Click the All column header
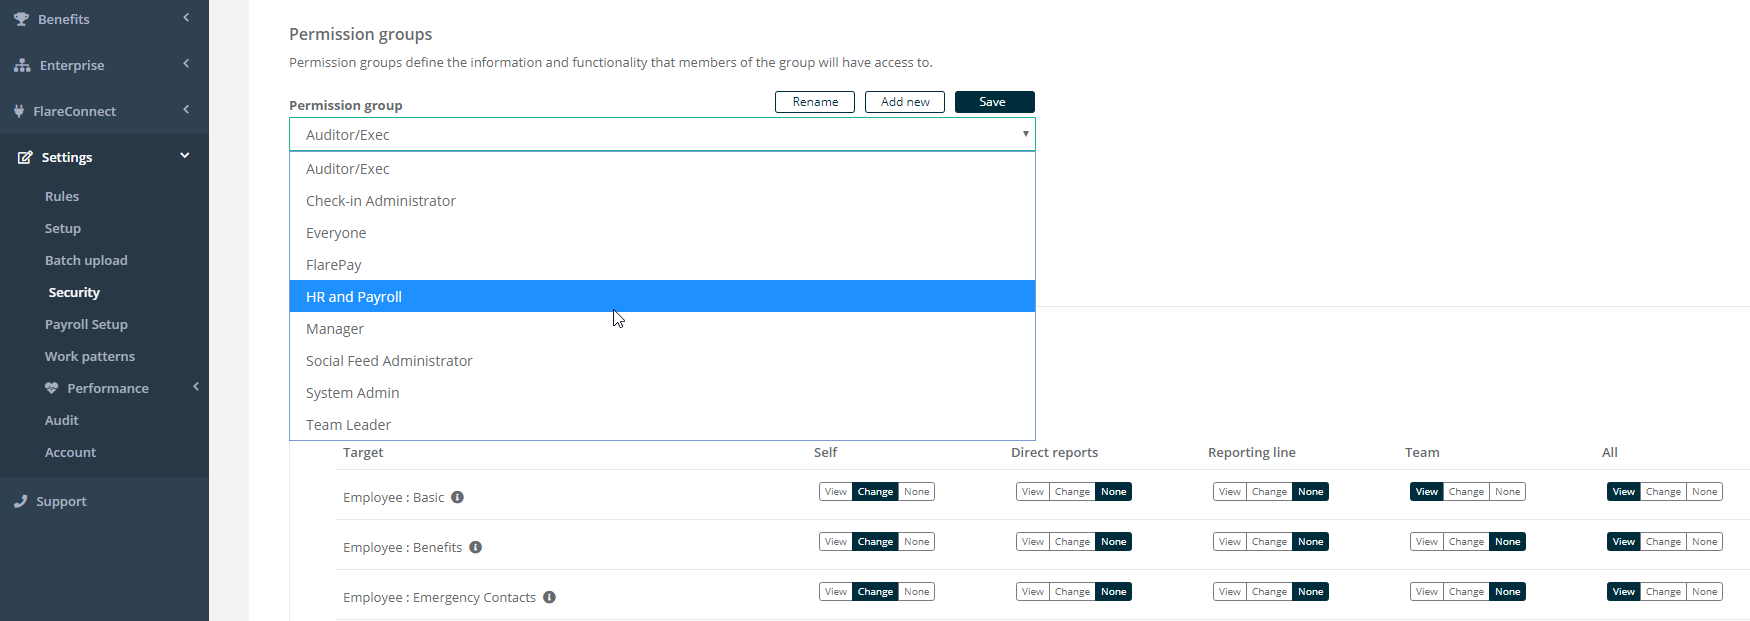The height and width of the screenshot is (621, 1750). click(x=1610, y=453)
